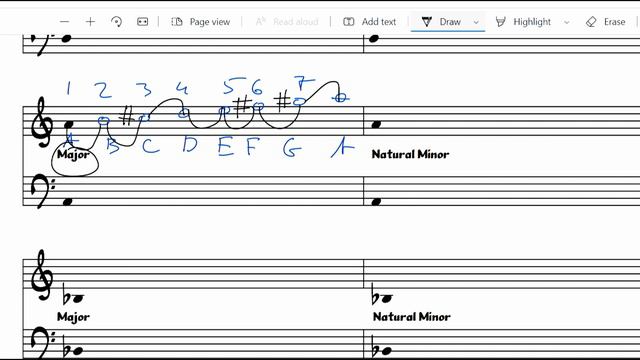Activate the Draw tool
This screenshot has height=360, width=640.
[442, 22]
